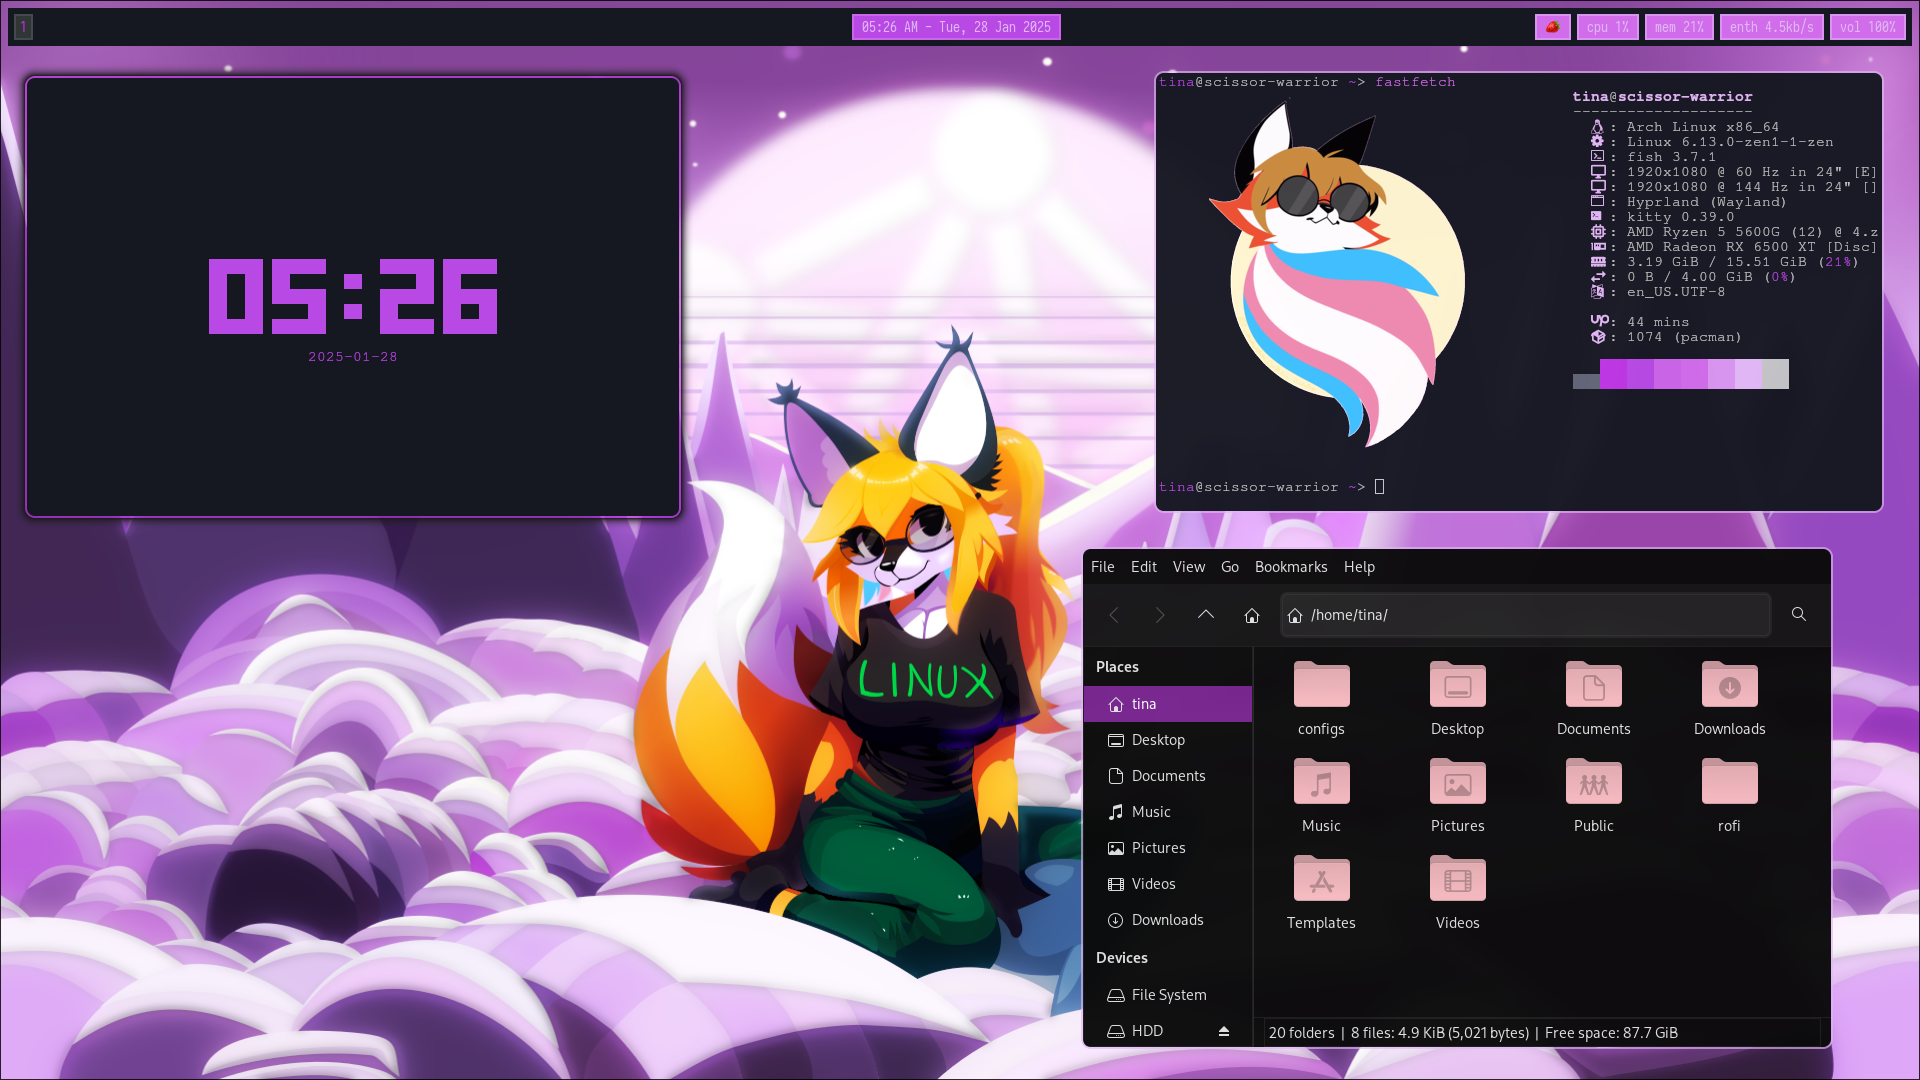Eject the HDD device

(1223, 1031)
